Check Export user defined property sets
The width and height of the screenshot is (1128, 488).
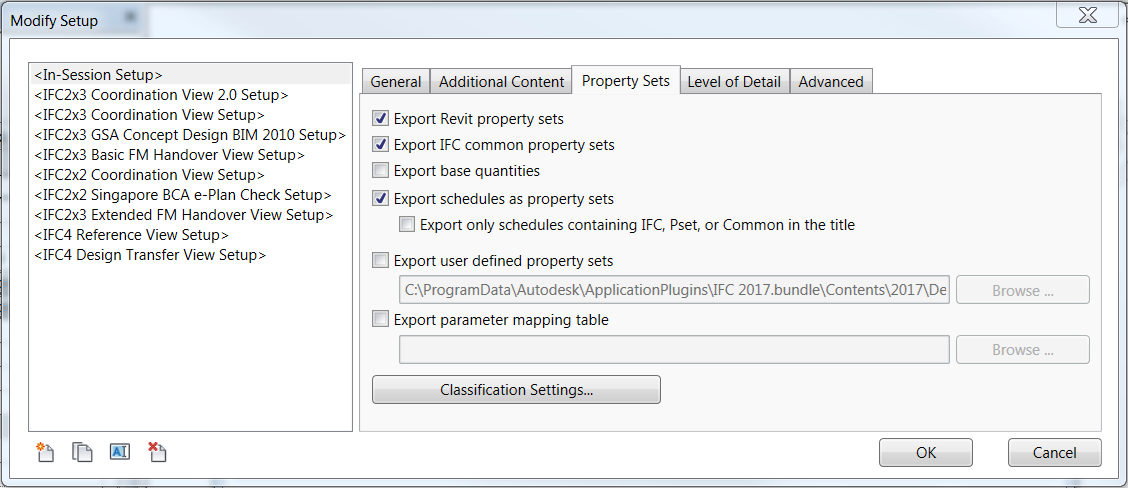tap(381, 260)
